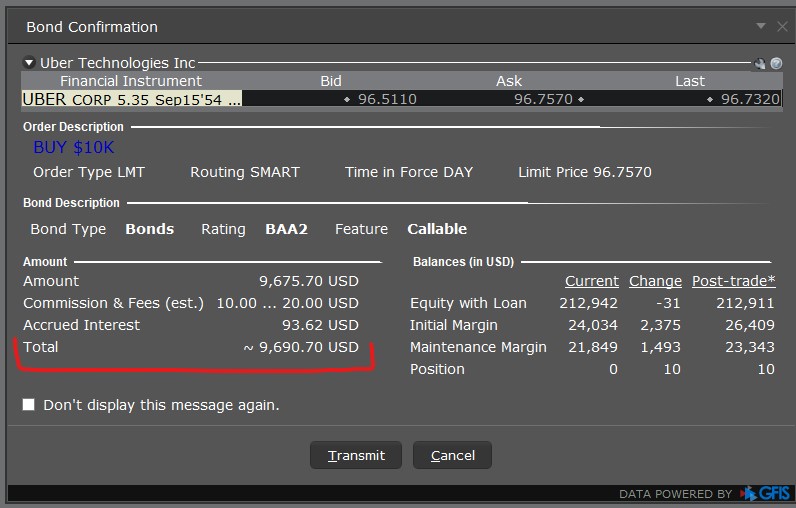Viewport: 796px width, 508px height.
Task: Open the help question mark icon
Action: [x=776, y=63]
